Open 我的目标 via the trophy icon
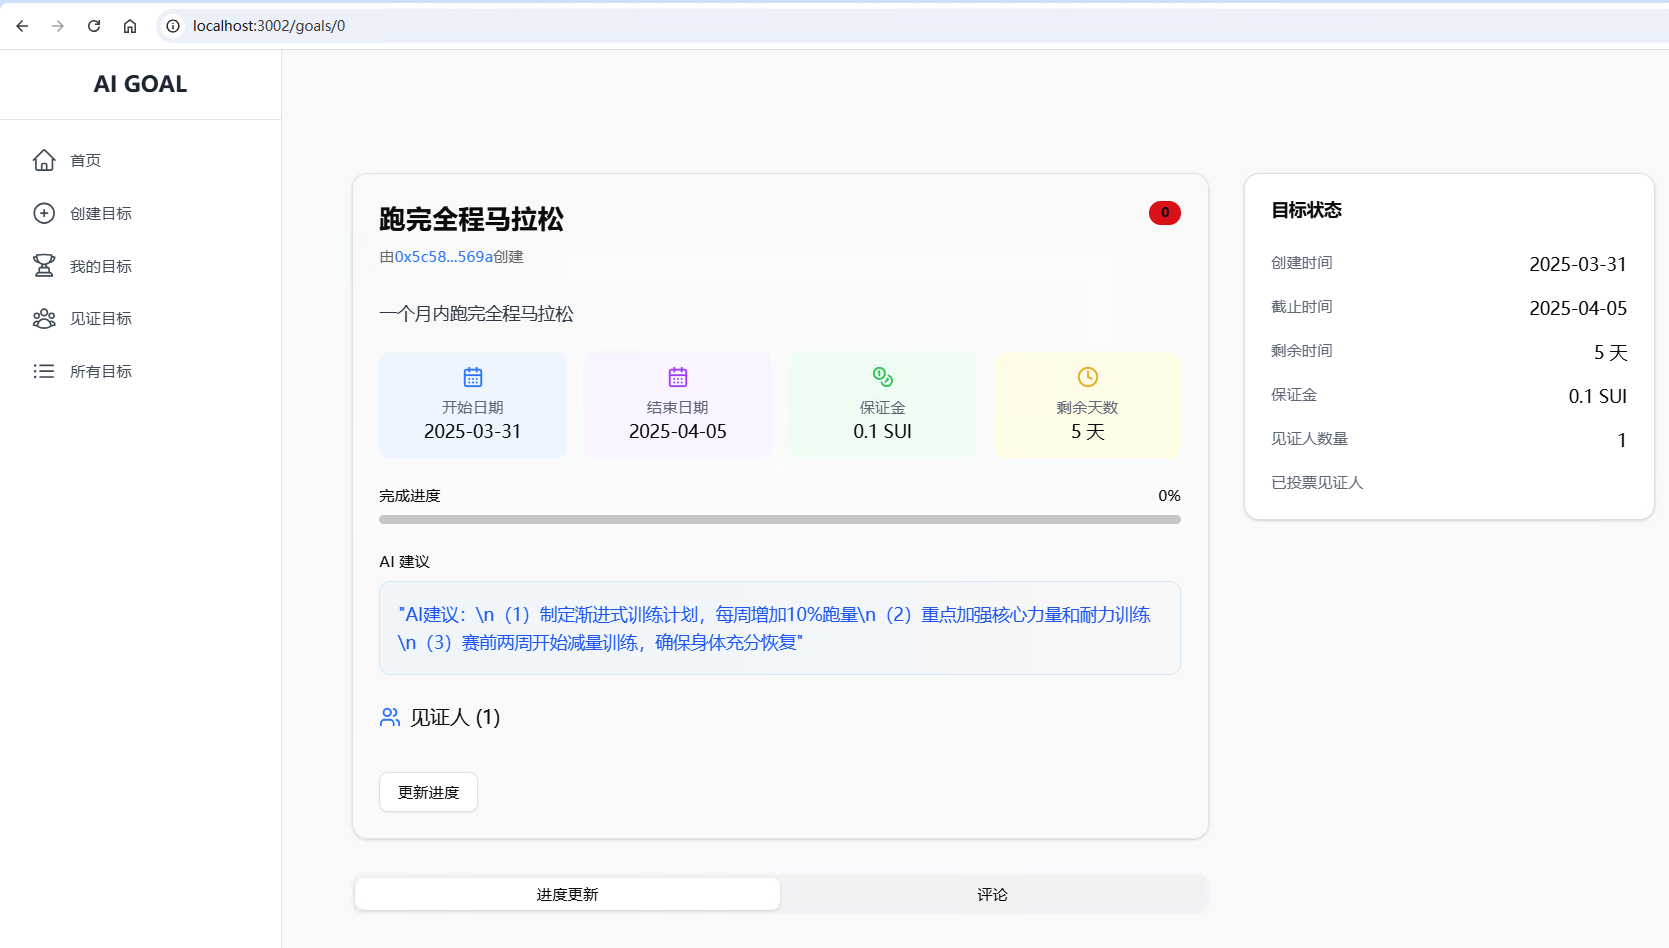Screen dimensions: 1669x948 [44, 265]
